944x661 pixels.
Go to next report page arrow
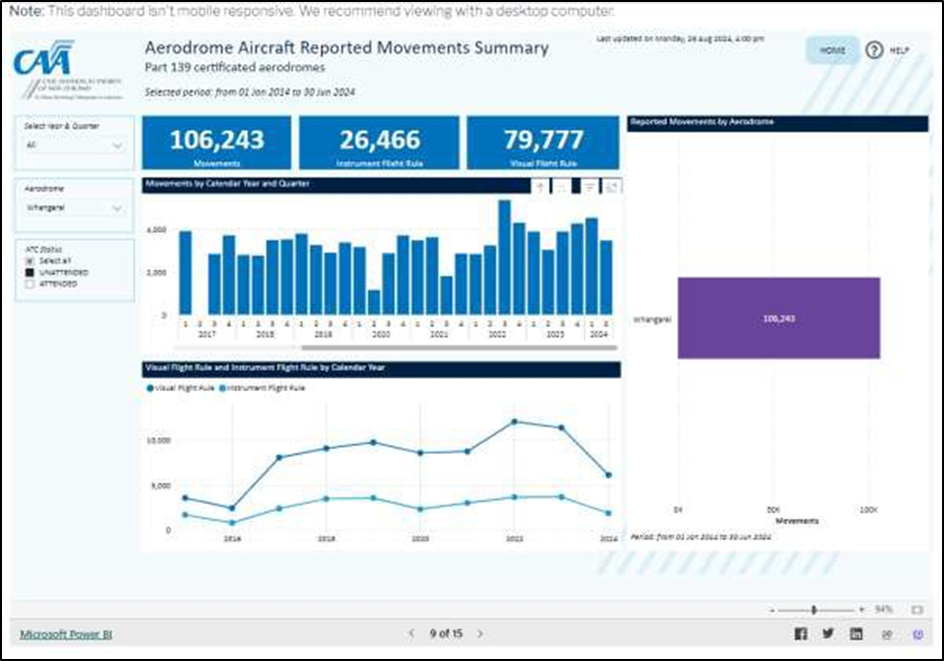pos(480,633)
